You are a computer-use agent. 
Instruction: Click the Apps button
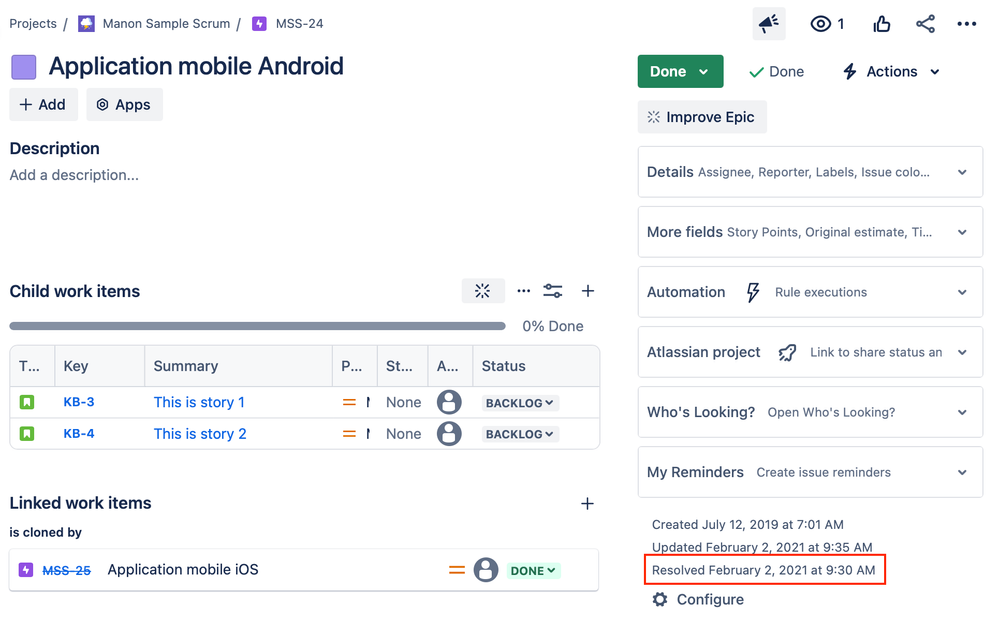coord(124,105)
